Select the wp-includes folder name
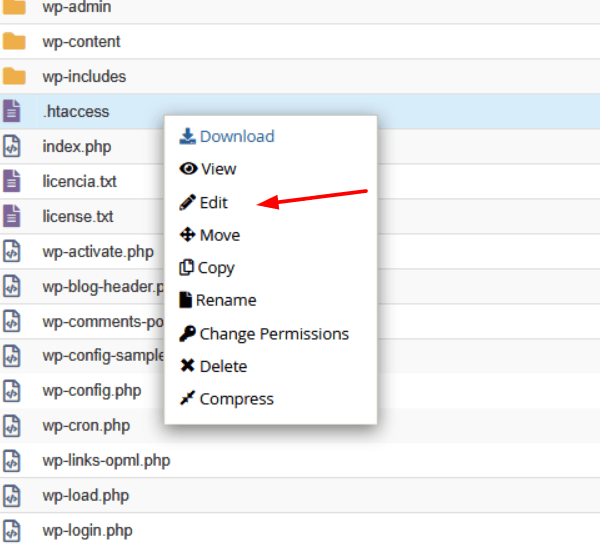Image resolution: width=600 pixels, height=545 pixels. click(x=84, y=76)
